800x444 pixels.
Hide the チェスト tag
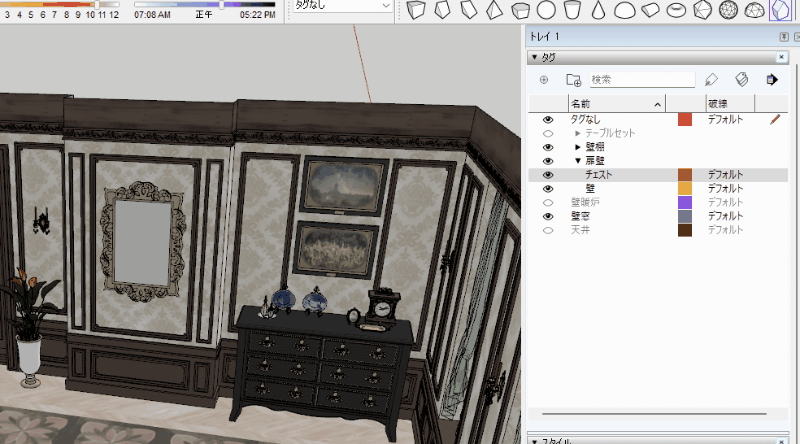tap(548, 175)
